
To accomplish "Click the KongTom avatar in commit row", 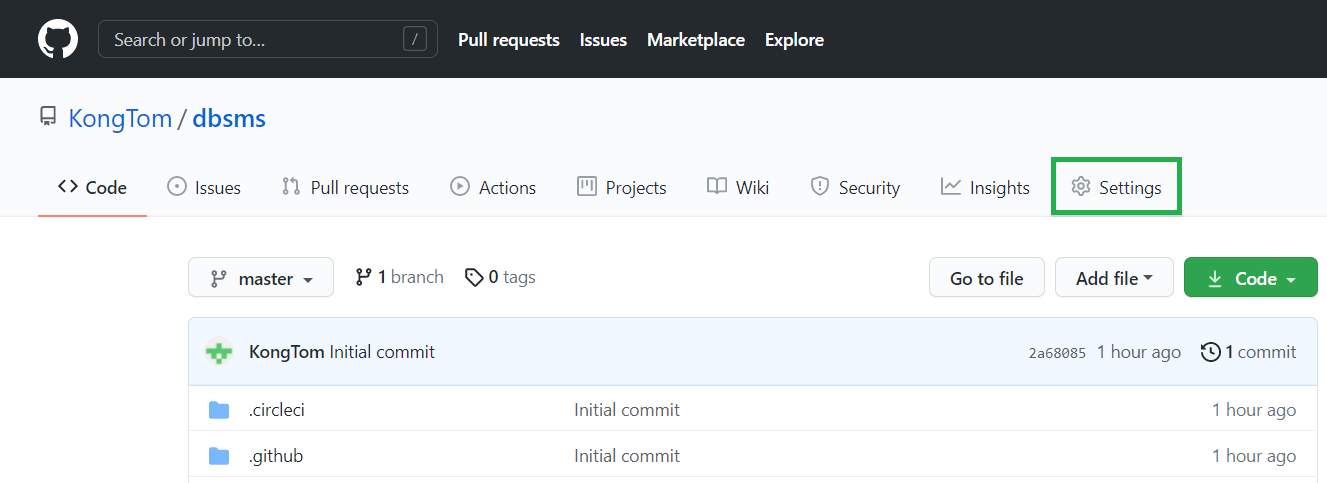I will pos(219,352).
